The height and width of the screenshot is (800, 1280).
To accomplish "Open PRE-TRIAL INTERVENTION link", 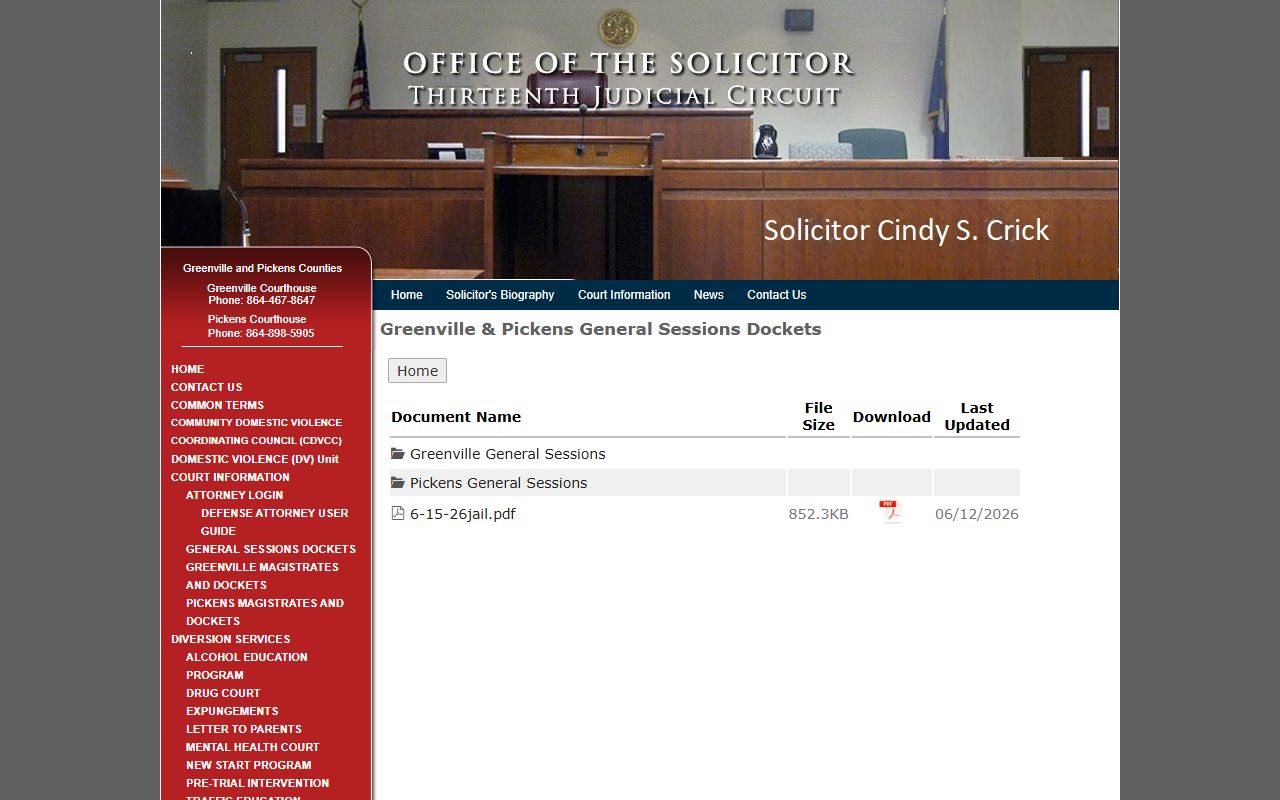I will click(x=257, y=783).
